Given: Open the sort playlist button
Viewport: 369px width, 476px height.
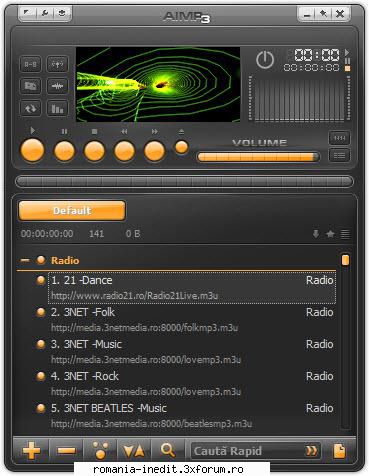Looking at the screenshot, I should [134, 451].
